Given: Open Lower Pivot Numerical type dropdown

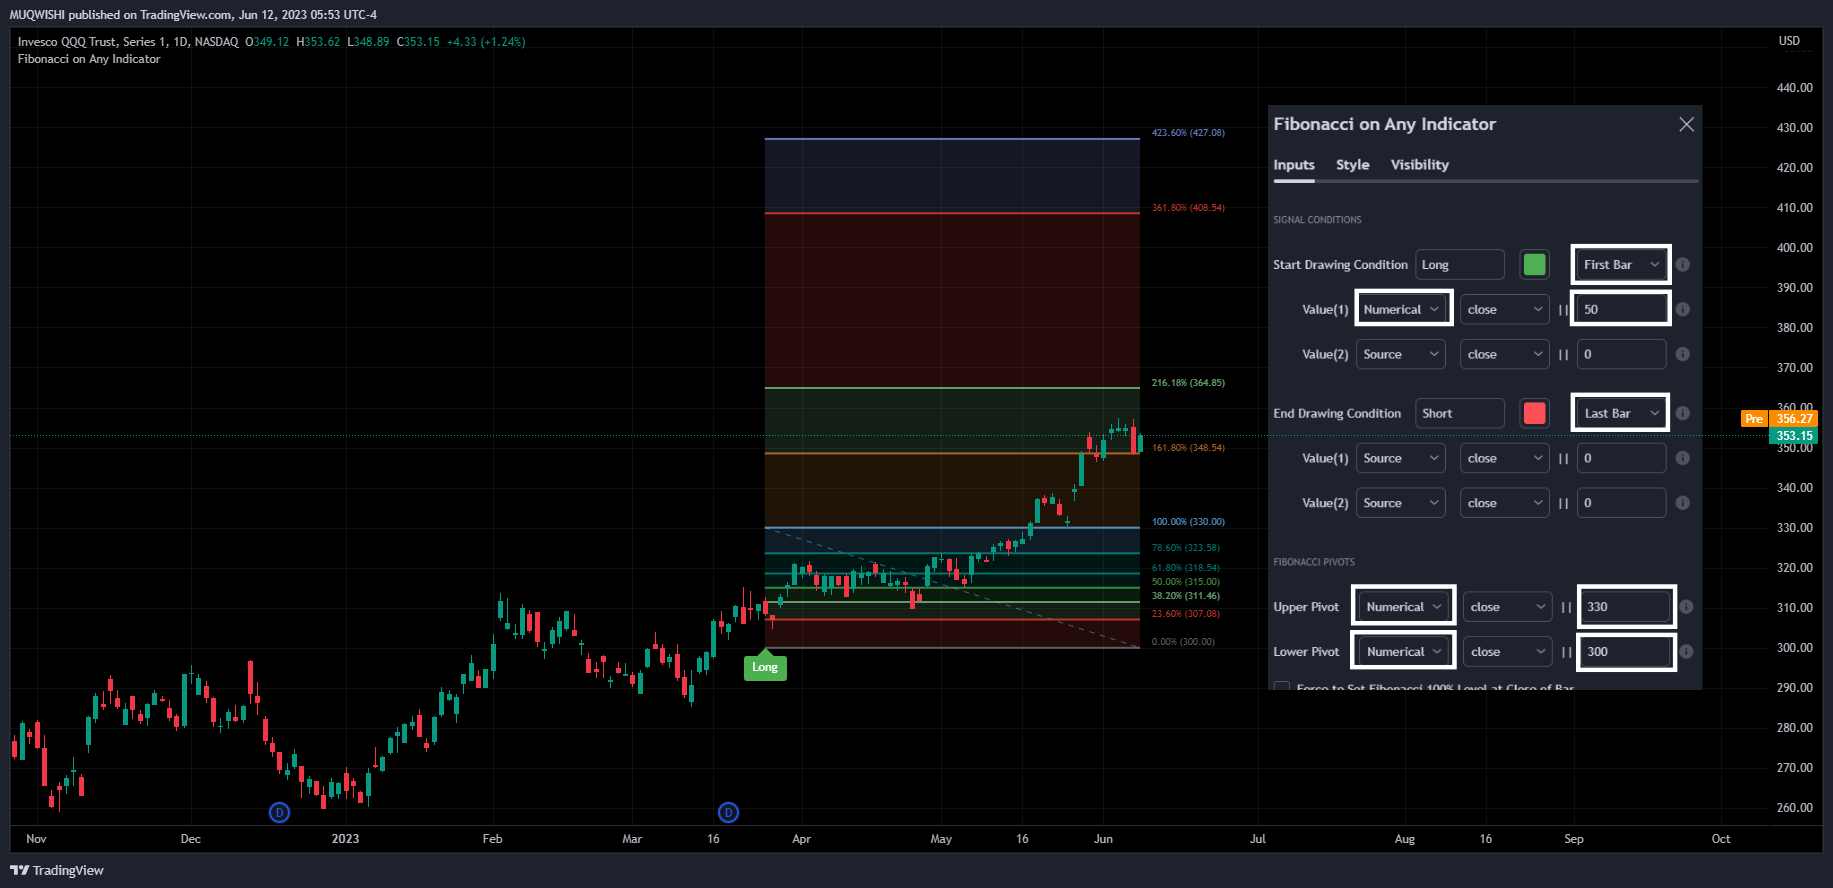Looking at the screenshot, I should coord(1404,652).
